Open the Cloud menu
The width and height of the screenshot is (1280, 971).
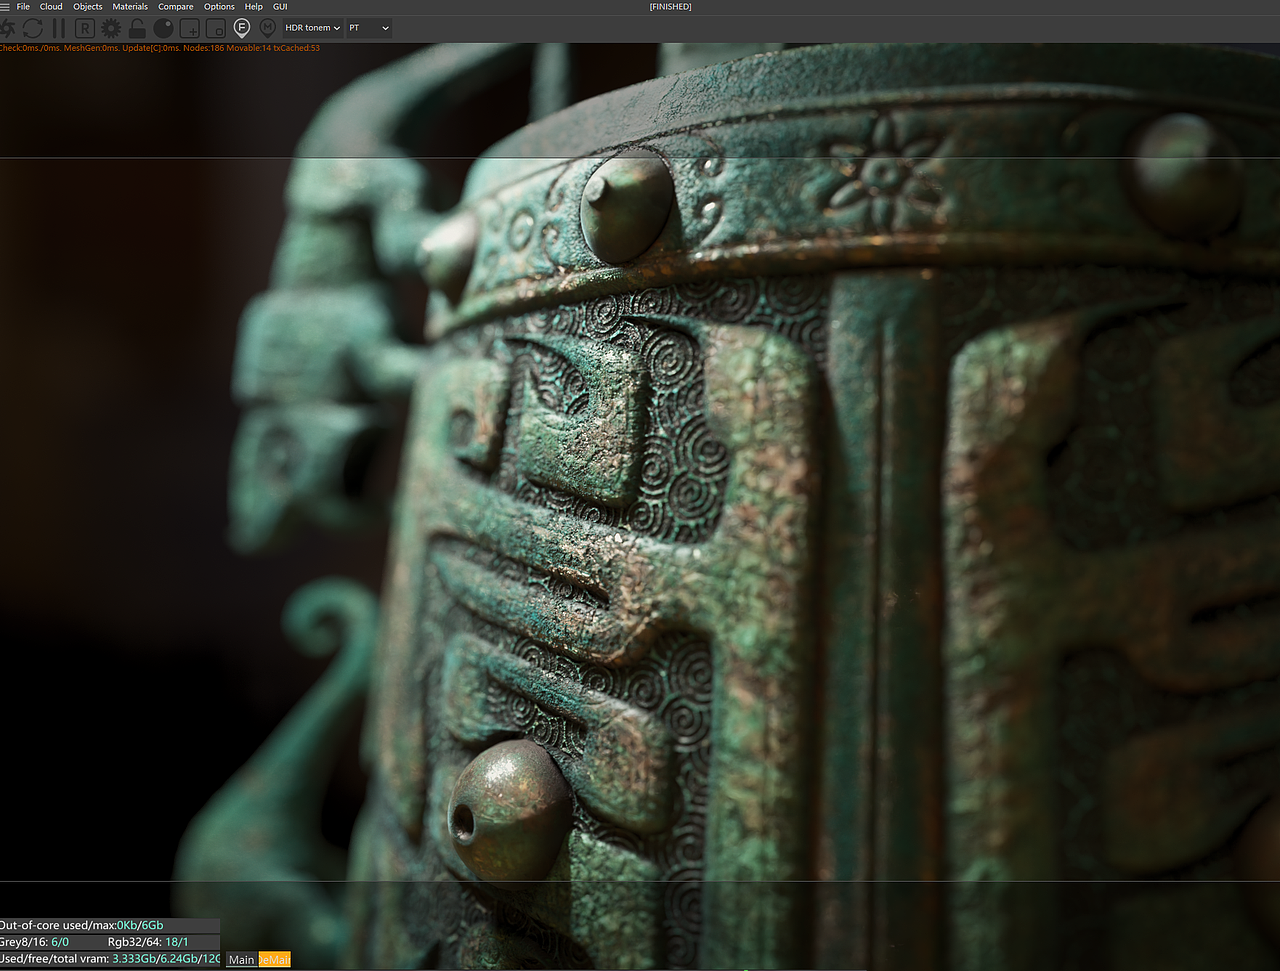[x=51, y=7]
